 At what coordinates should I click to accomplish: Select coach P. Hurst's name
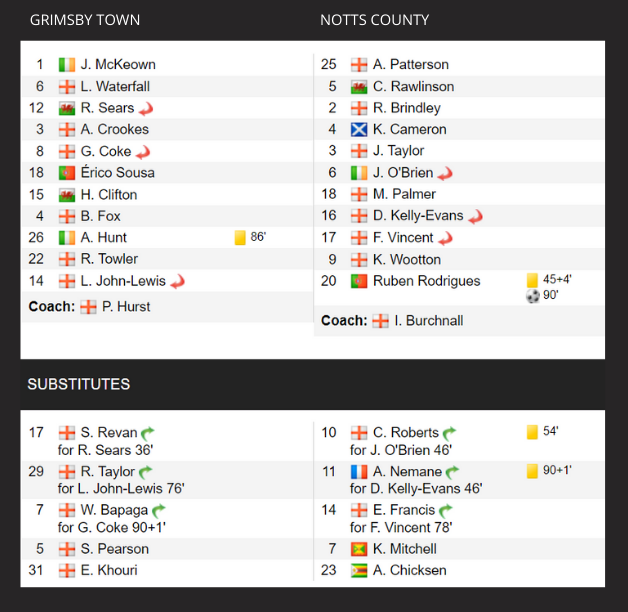128,307
